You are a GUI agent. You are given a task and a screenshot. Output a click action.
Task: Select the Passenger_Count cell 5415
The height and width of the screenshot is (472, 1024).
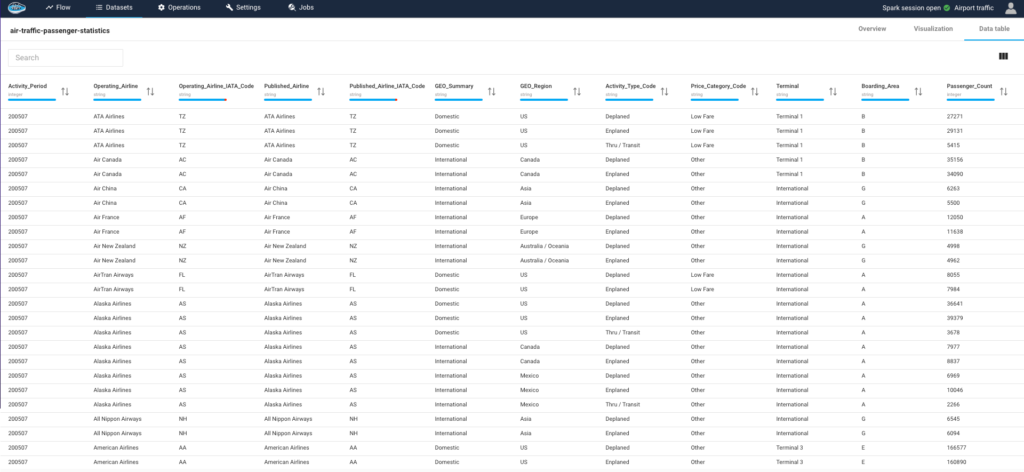[x=953, y=145]
